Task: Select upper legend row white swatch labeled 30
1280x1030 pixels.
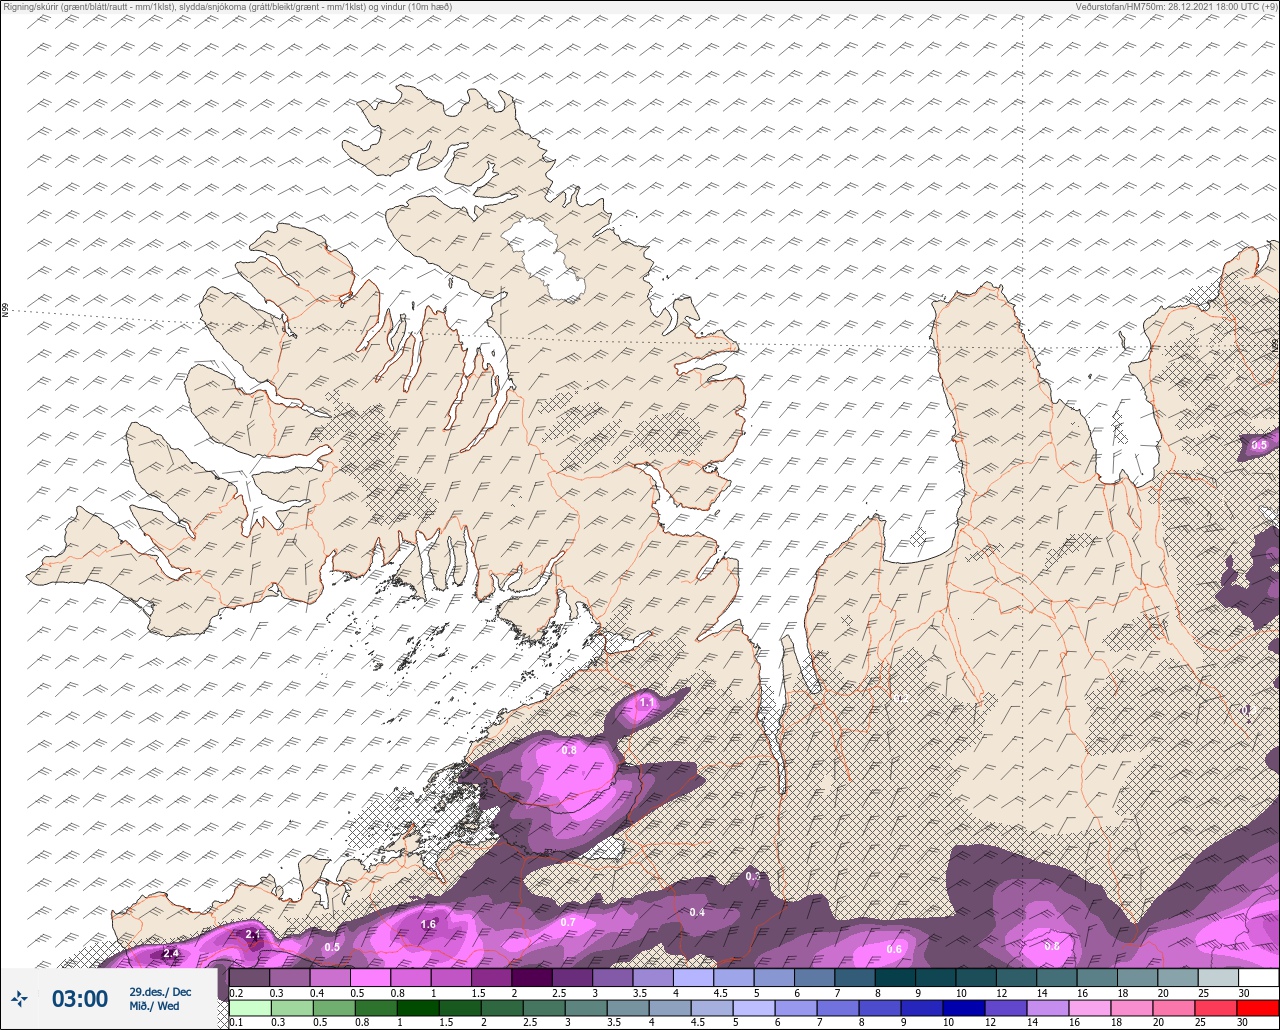Action: pos(1258,977)
